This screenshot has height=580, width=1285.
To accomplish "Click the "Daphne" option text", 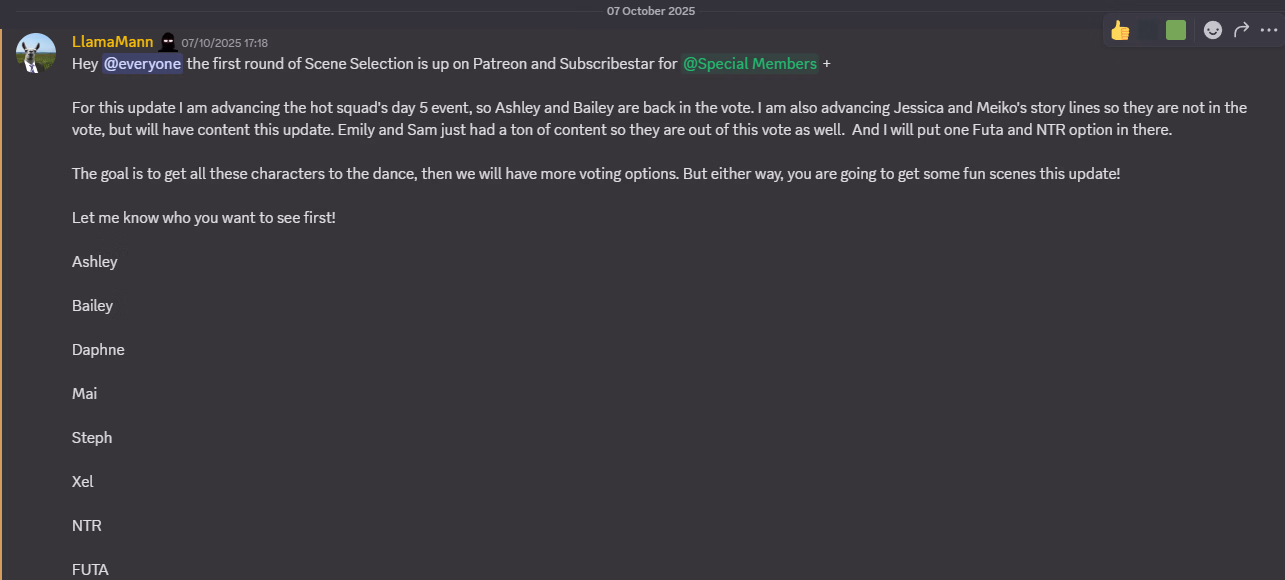I will click(x=98, y=350).
